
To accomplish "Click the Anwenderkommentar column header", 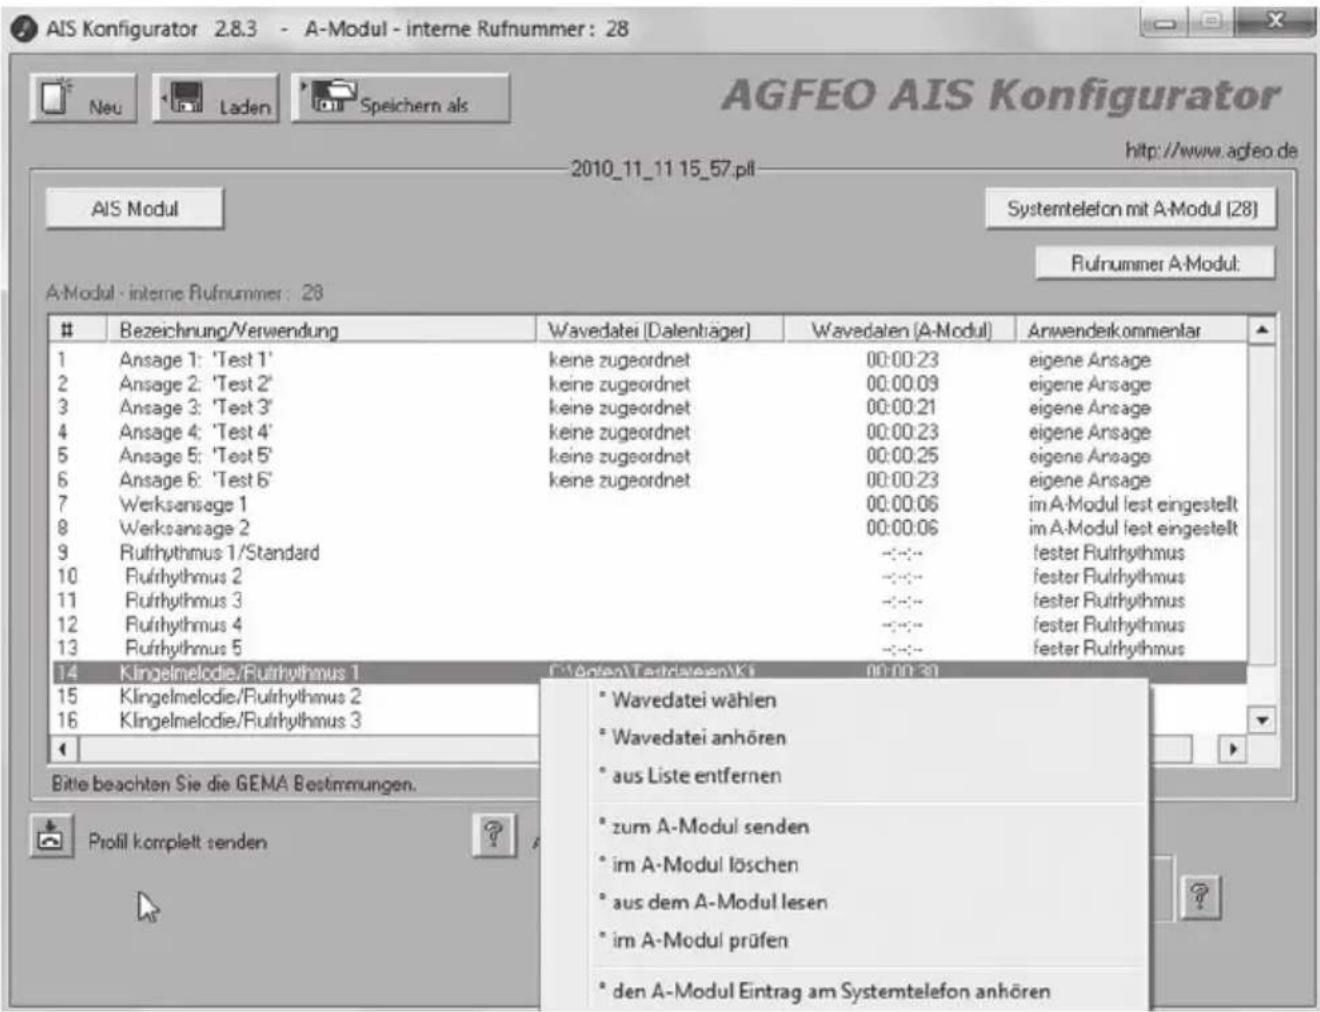I will pyautogui.click(x=1132, y=330).
